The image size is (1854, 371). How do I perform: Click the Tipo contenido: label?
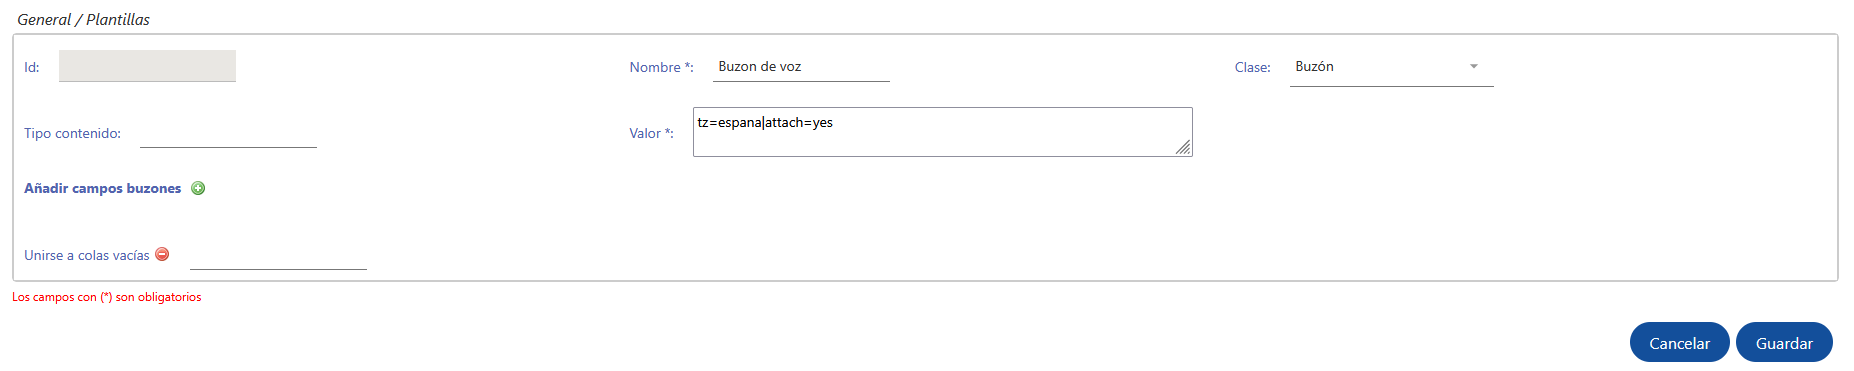click(x=72, y=133)
